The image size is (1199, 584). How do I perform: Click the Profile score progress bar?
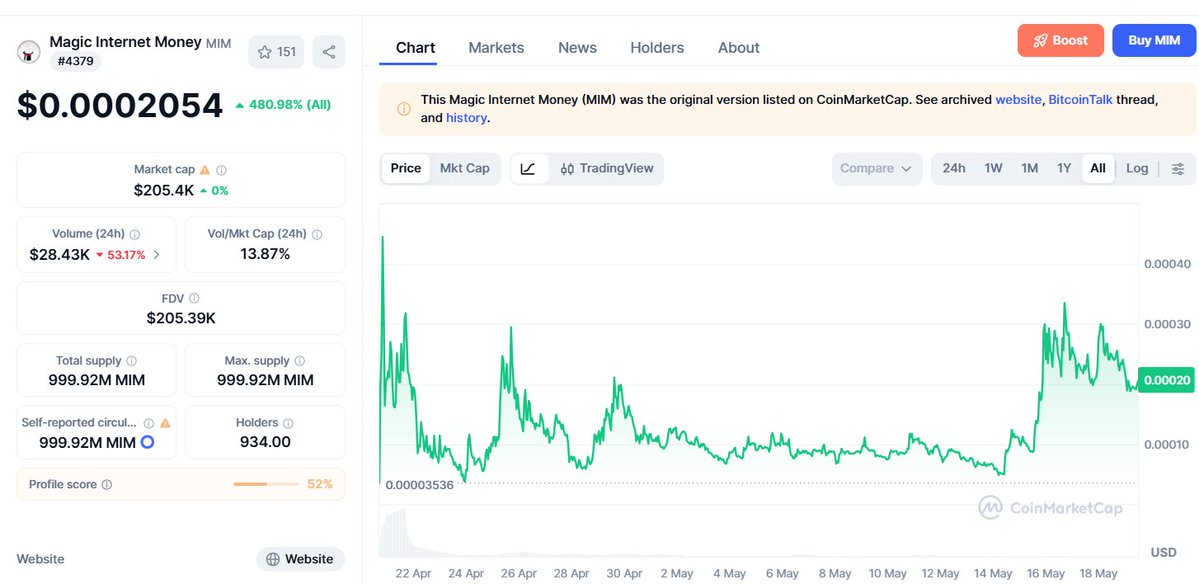coord(266,485)
